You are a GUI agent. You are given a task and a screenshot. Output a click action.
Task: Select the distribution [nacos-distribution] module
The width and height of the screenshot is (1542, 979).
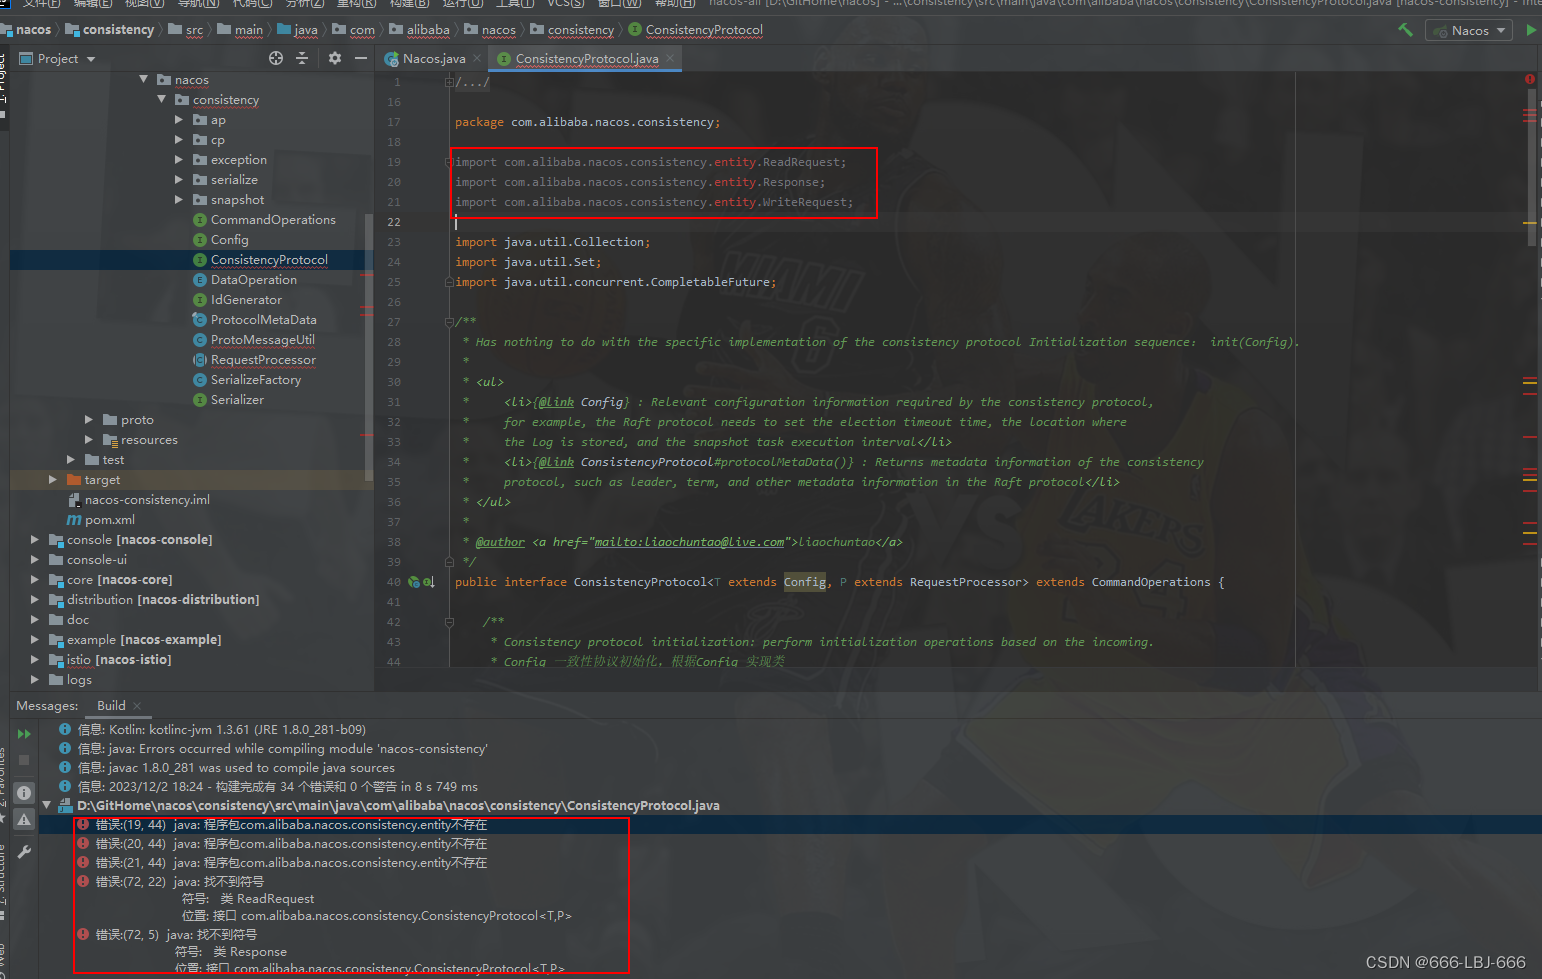tap(163, 600)
